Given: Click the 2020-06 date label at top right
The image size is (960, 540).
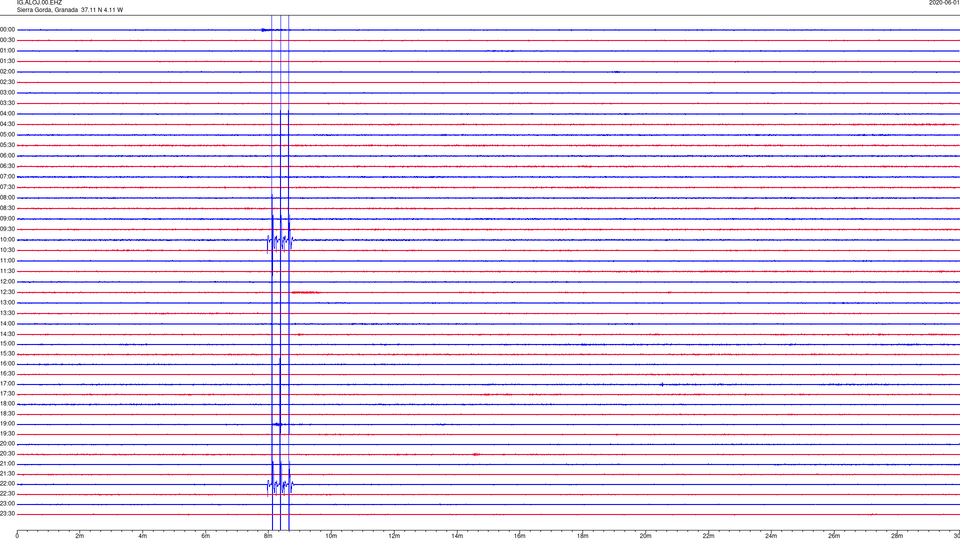Looking at the screenshot, I should (x=944, y=2).
